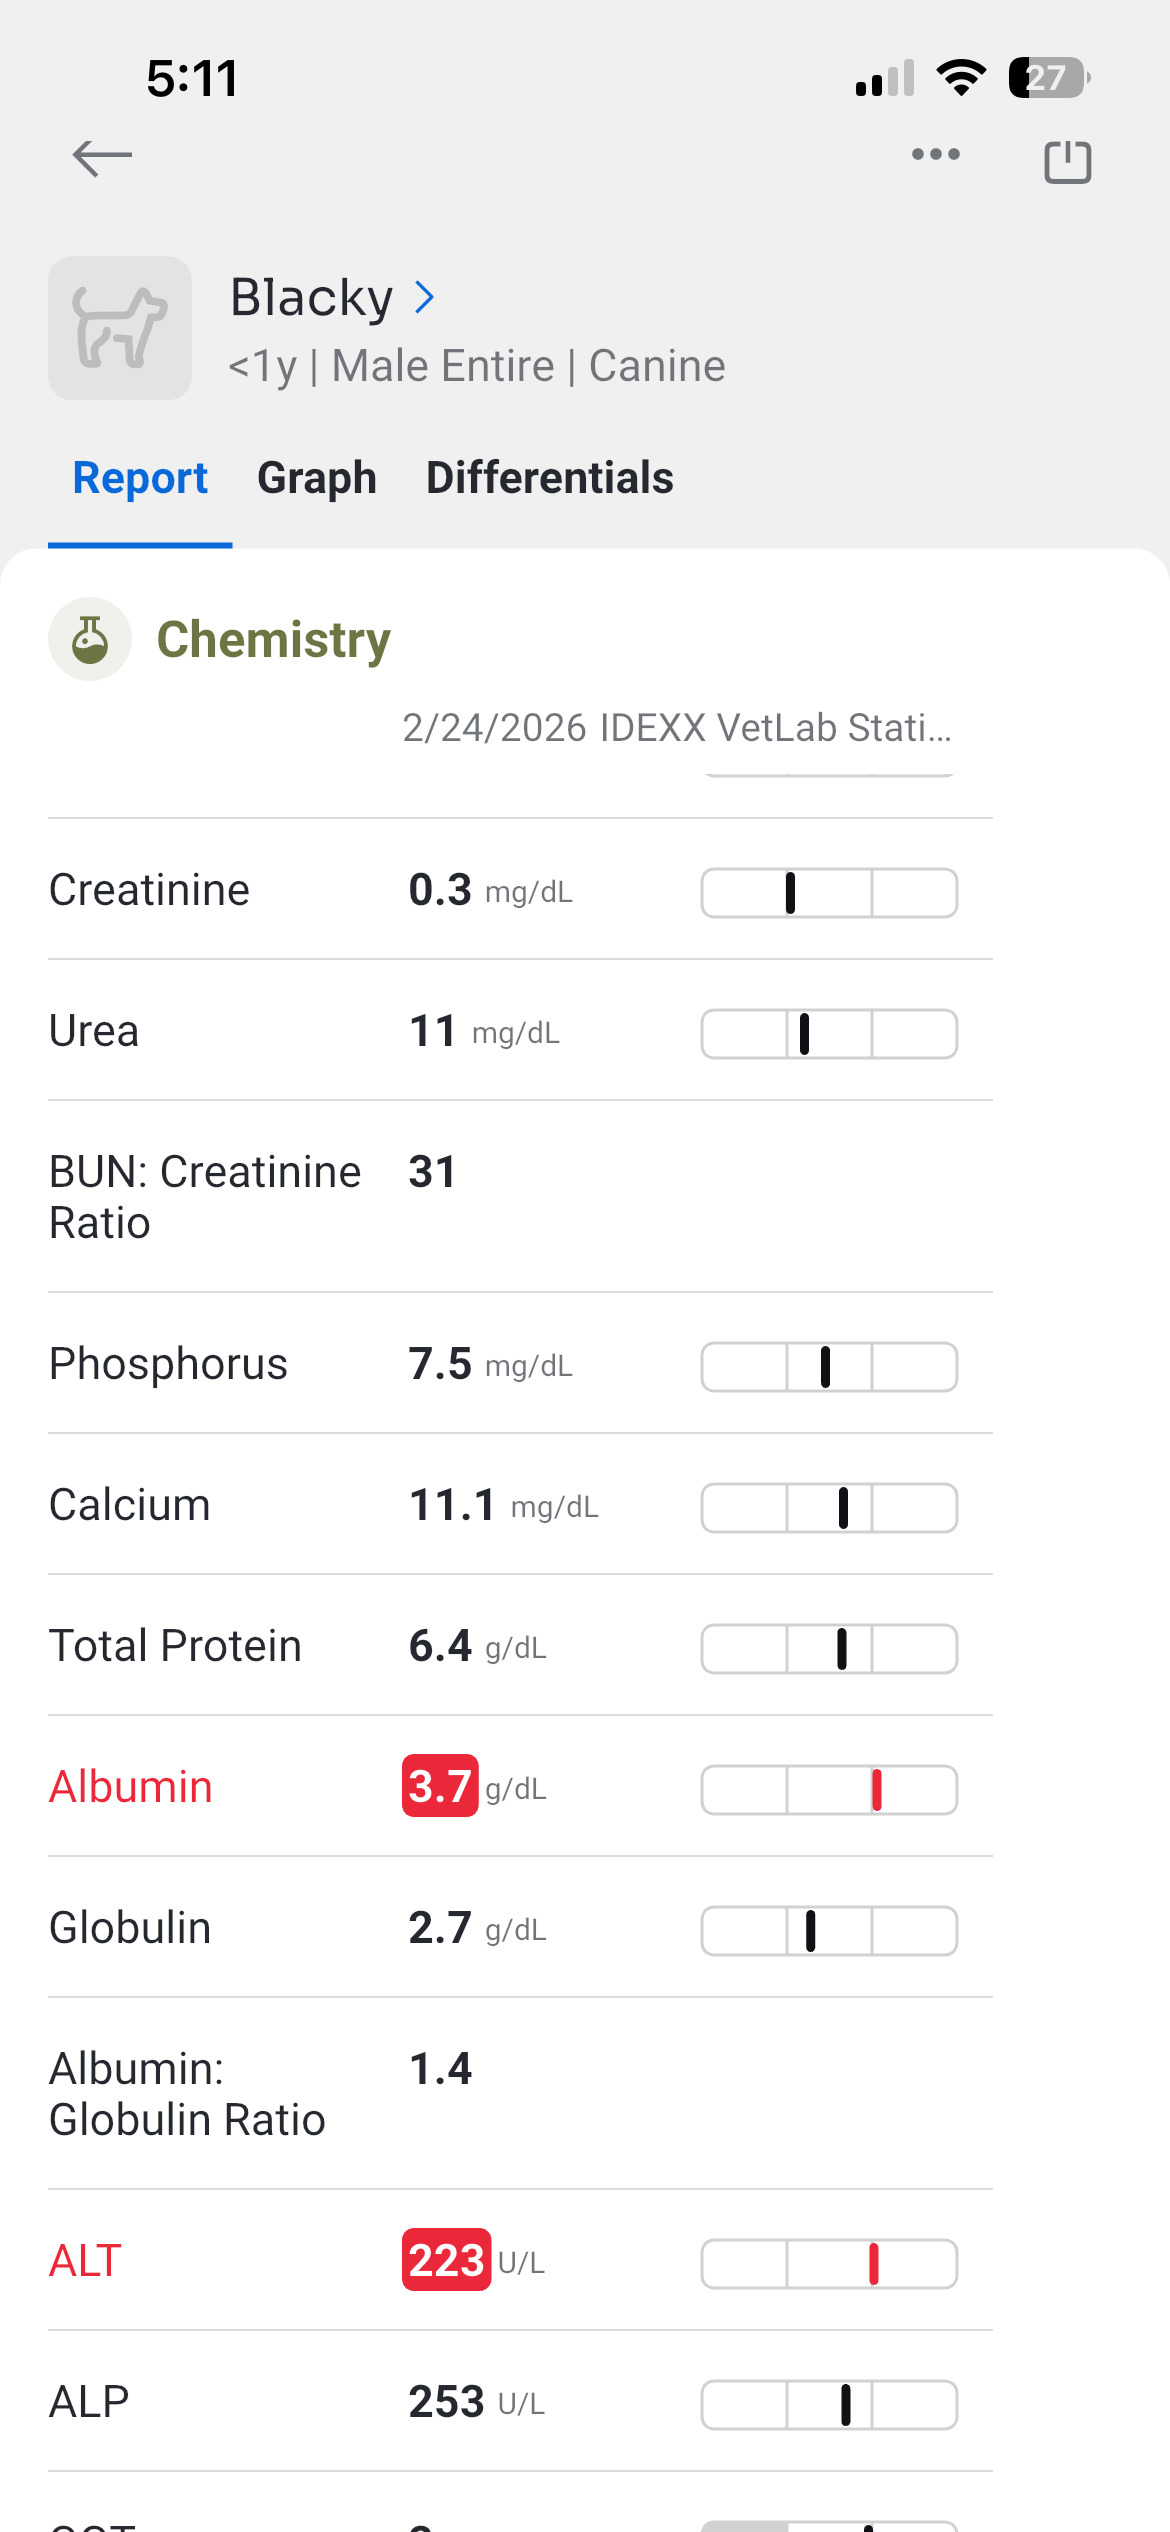The width and height of the screenshot is (1170, 2532).
Task: Tap the dog patient avatar icon
Action: pyautogui.click(x=120, y=328)
